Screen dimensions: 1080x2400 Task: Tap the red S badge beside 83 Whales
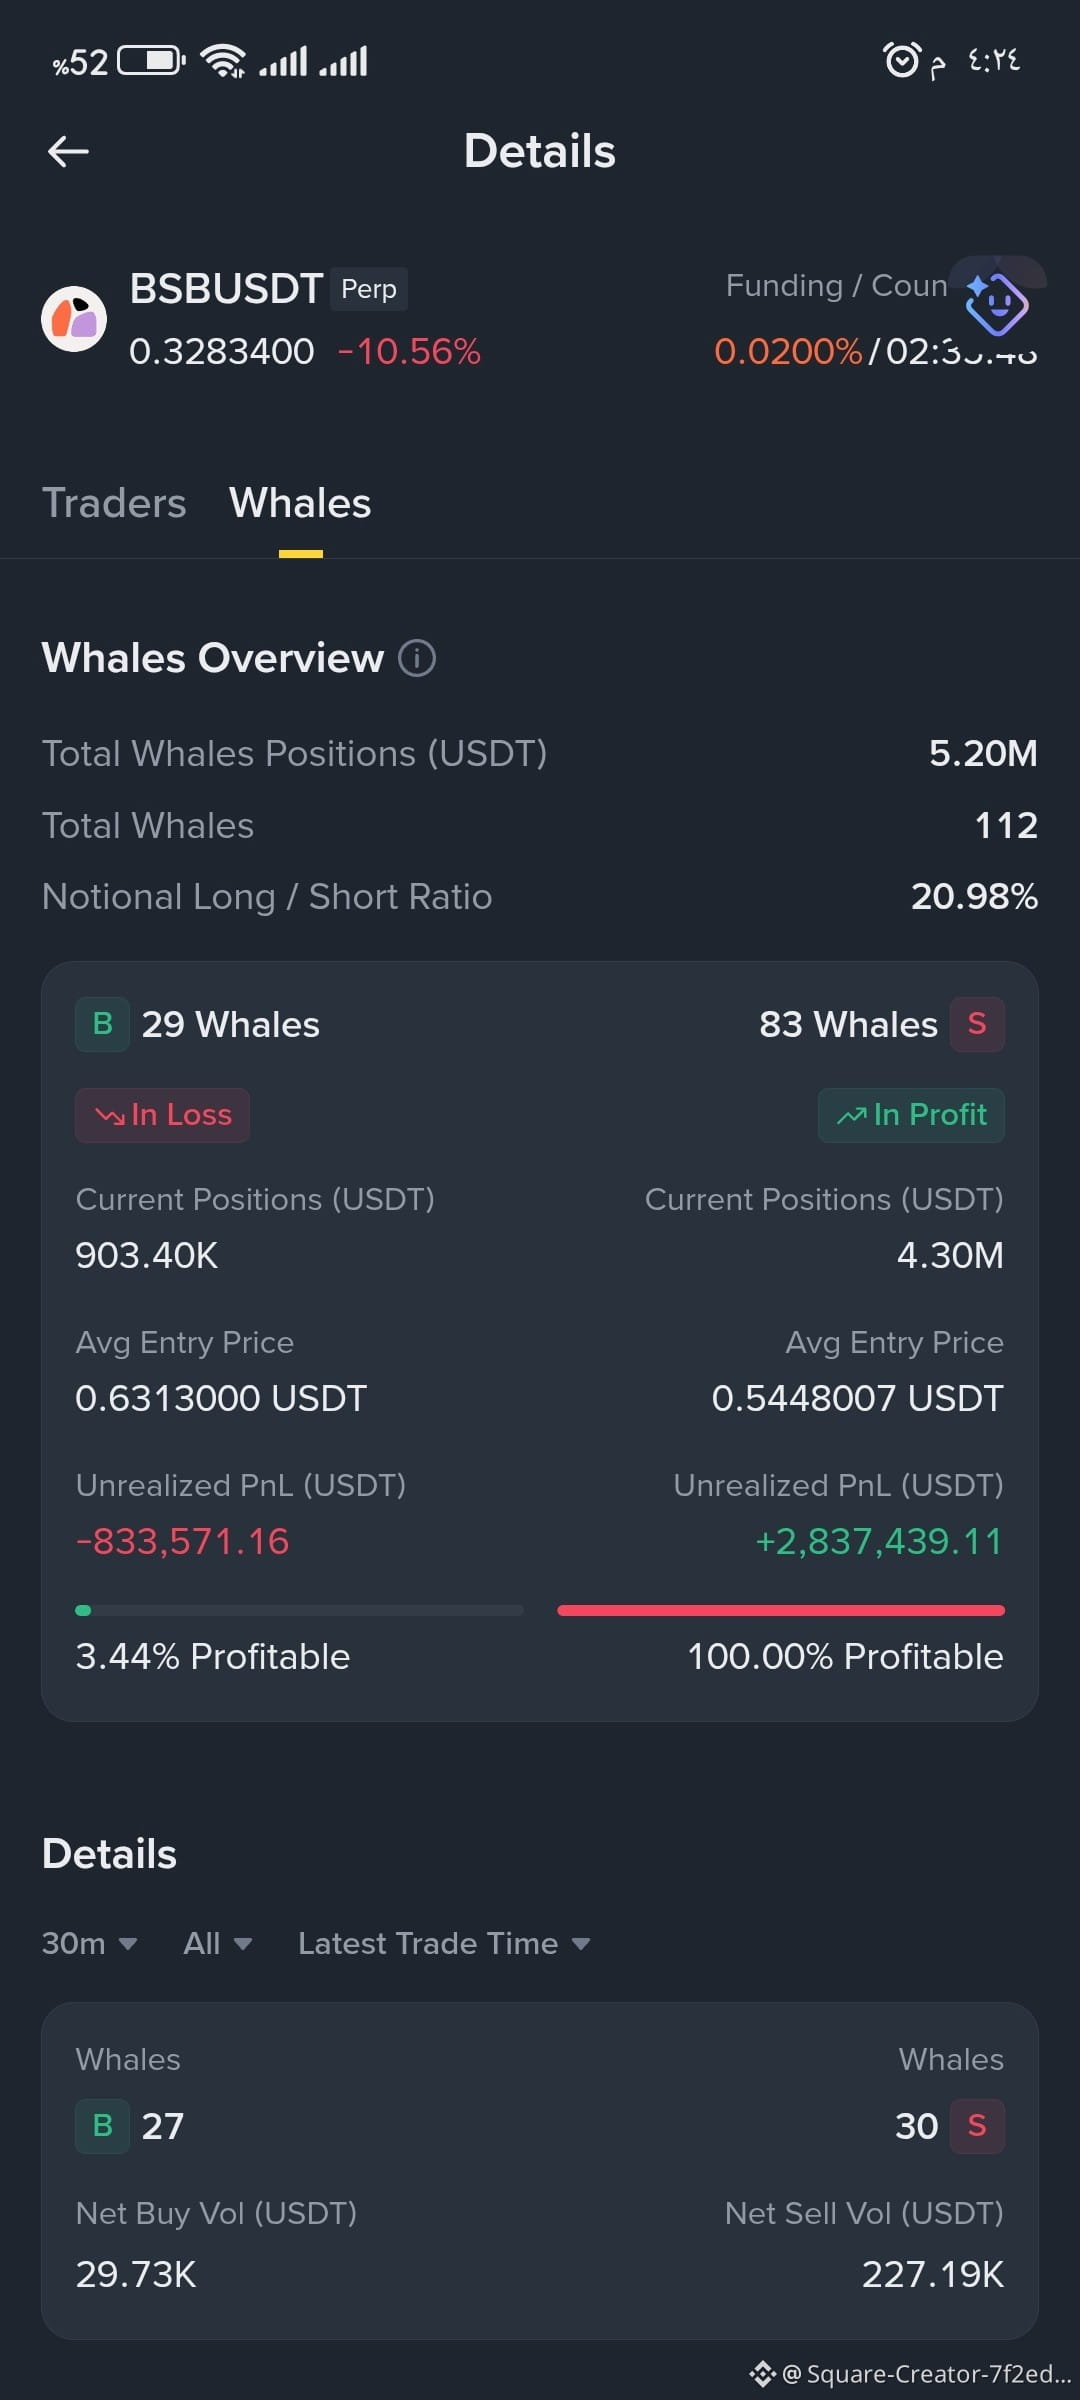click(977, 1024)
